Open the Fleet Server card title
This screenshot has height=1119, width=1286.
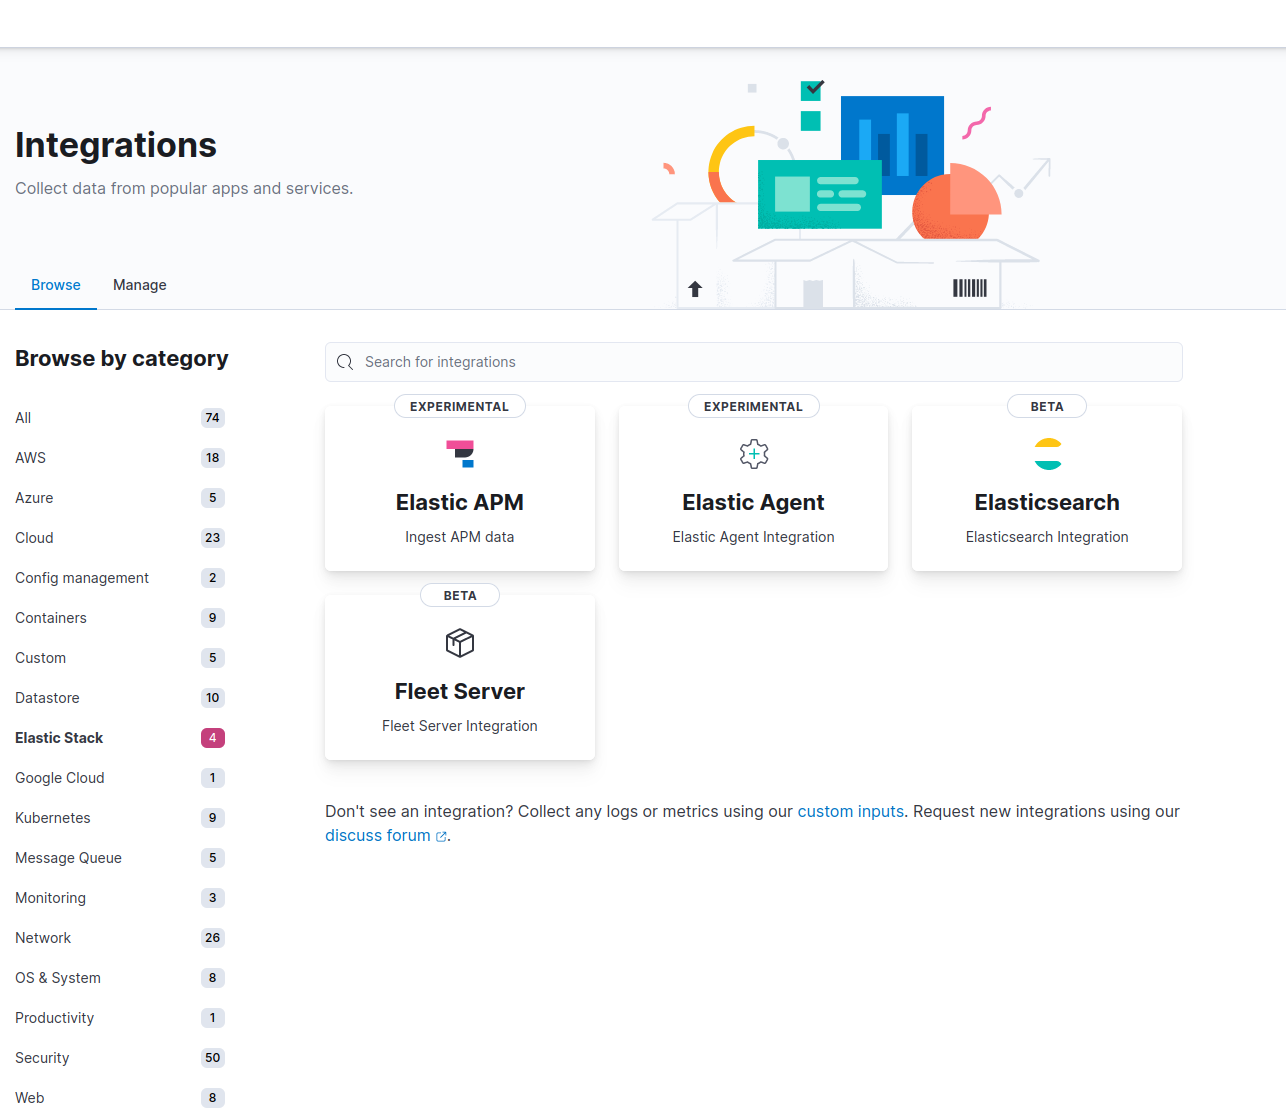tap(460, 691)
